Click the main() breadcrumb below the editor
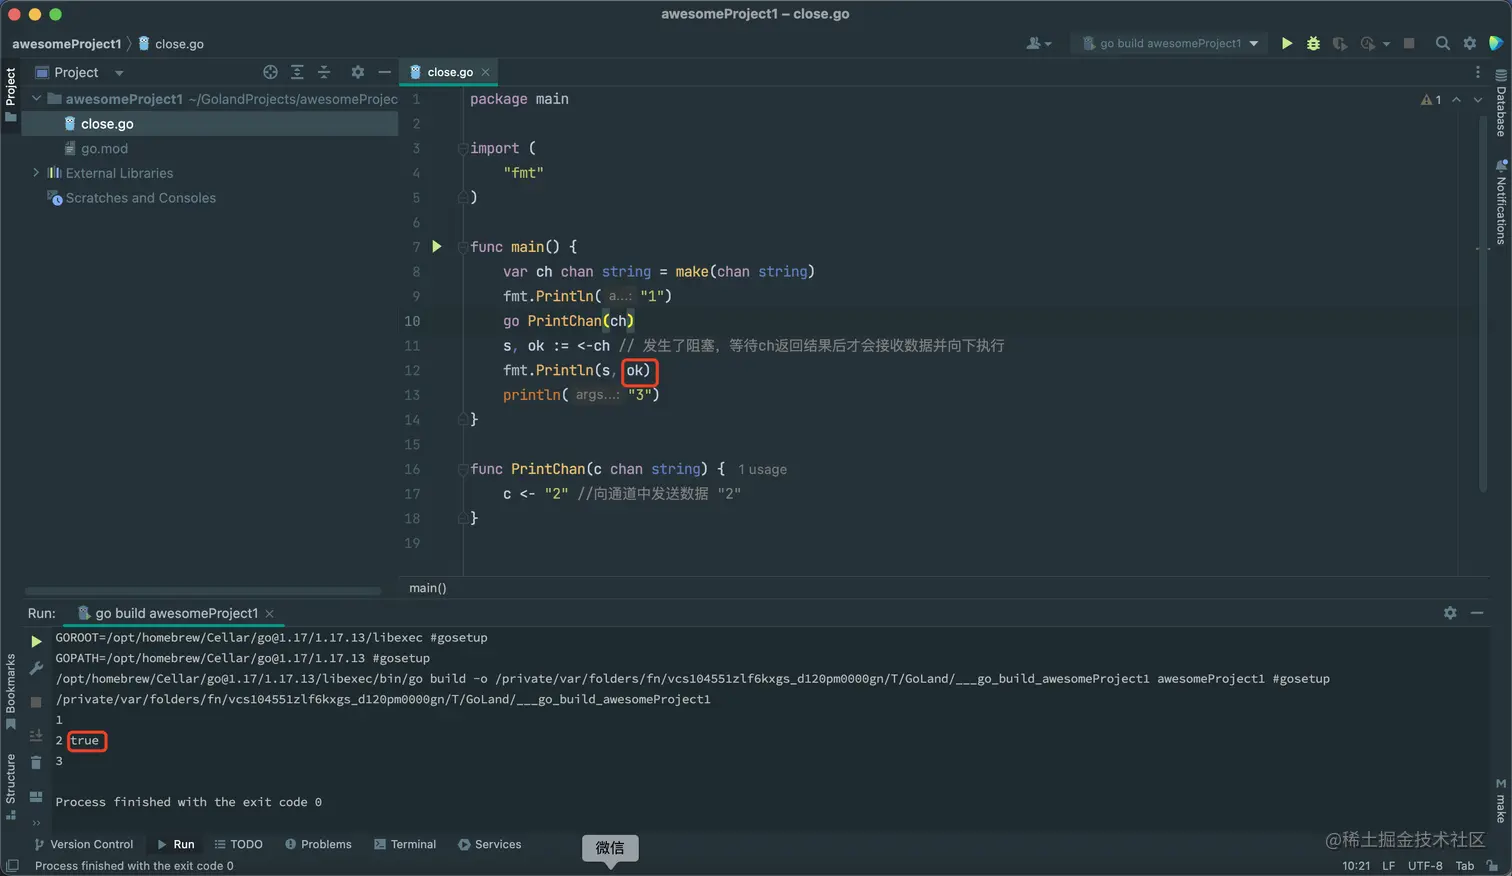This screenshot has width=1512, height=876. click(428, 588)
